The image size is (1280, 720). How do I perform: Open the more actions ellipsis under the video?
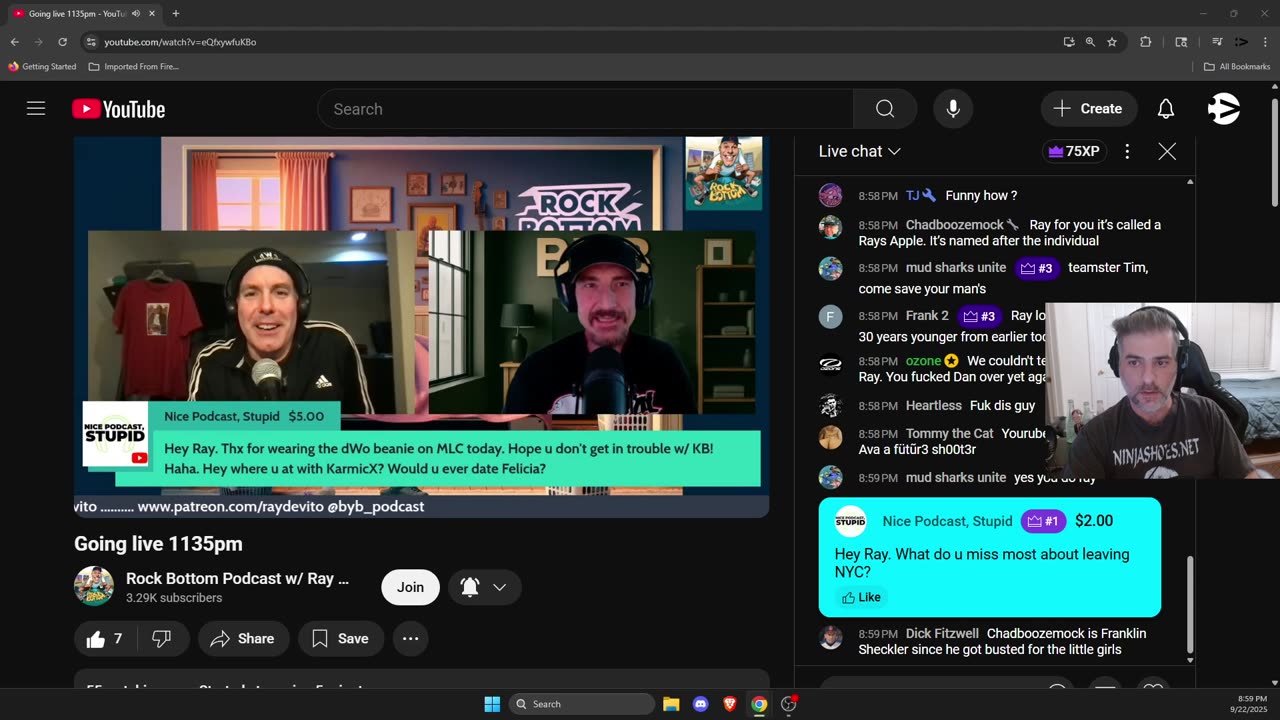pos(411,639)
